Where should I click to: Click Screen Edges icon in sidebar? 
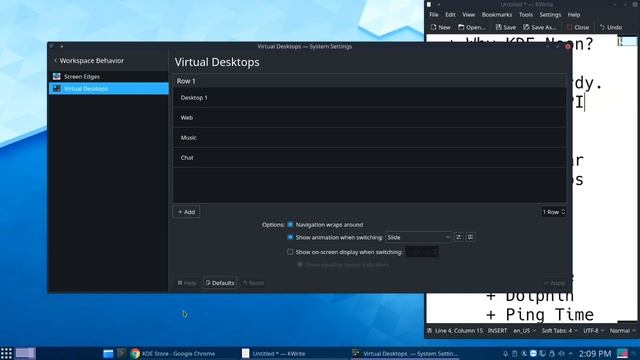[x=57, y=76]
